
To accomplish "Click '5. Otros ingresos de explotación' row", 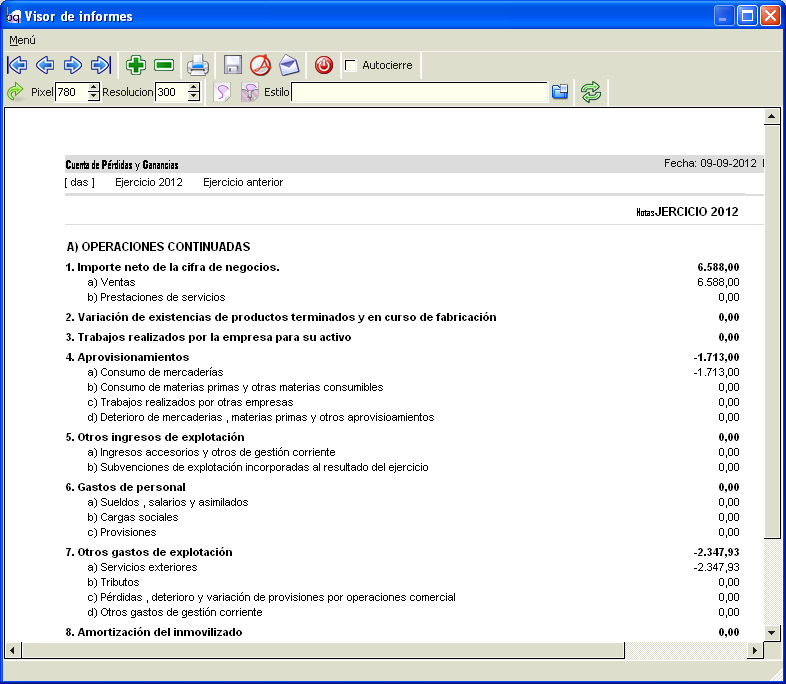I will (x=155, y=437).
